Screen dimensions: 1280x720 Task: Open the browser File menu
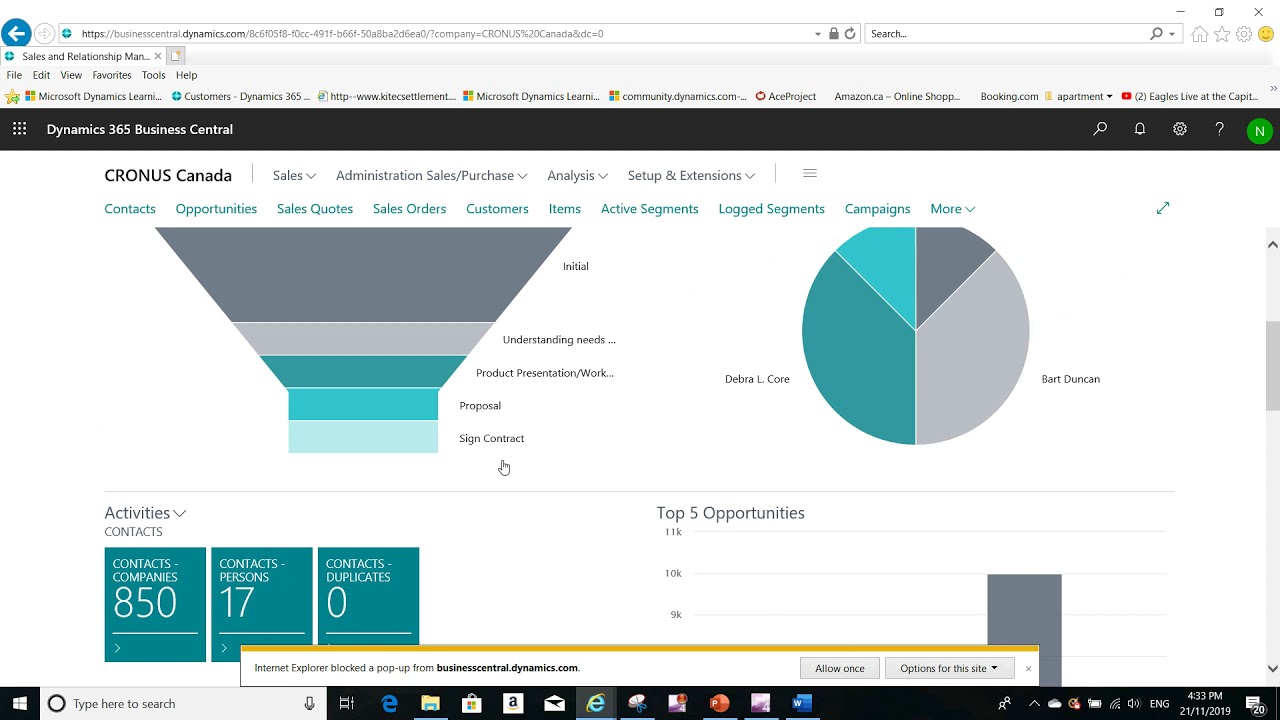tap(14, 75)
